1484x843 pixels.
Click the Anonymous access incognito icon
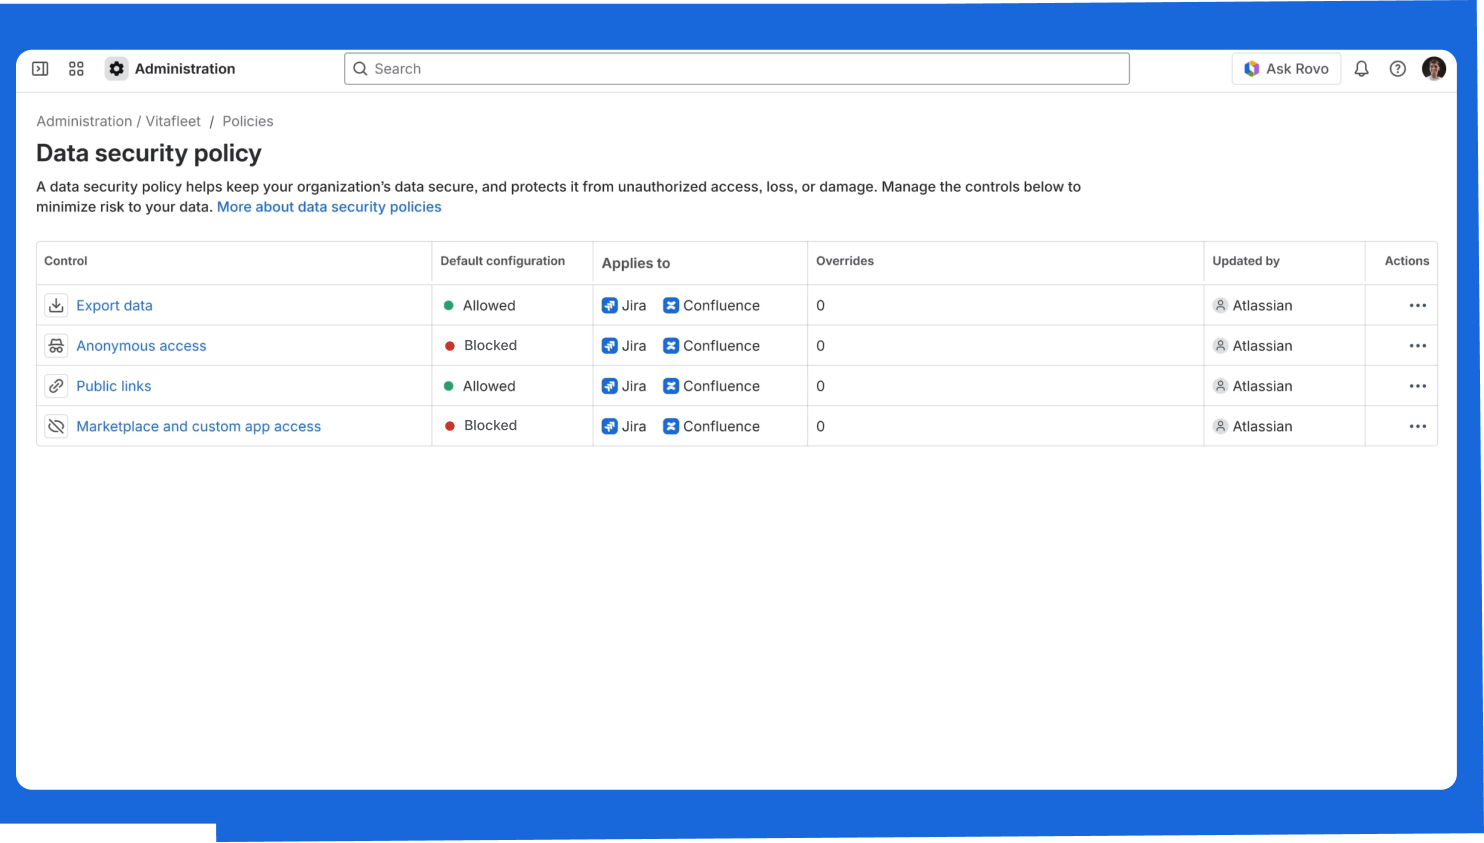tap(56, 346)
